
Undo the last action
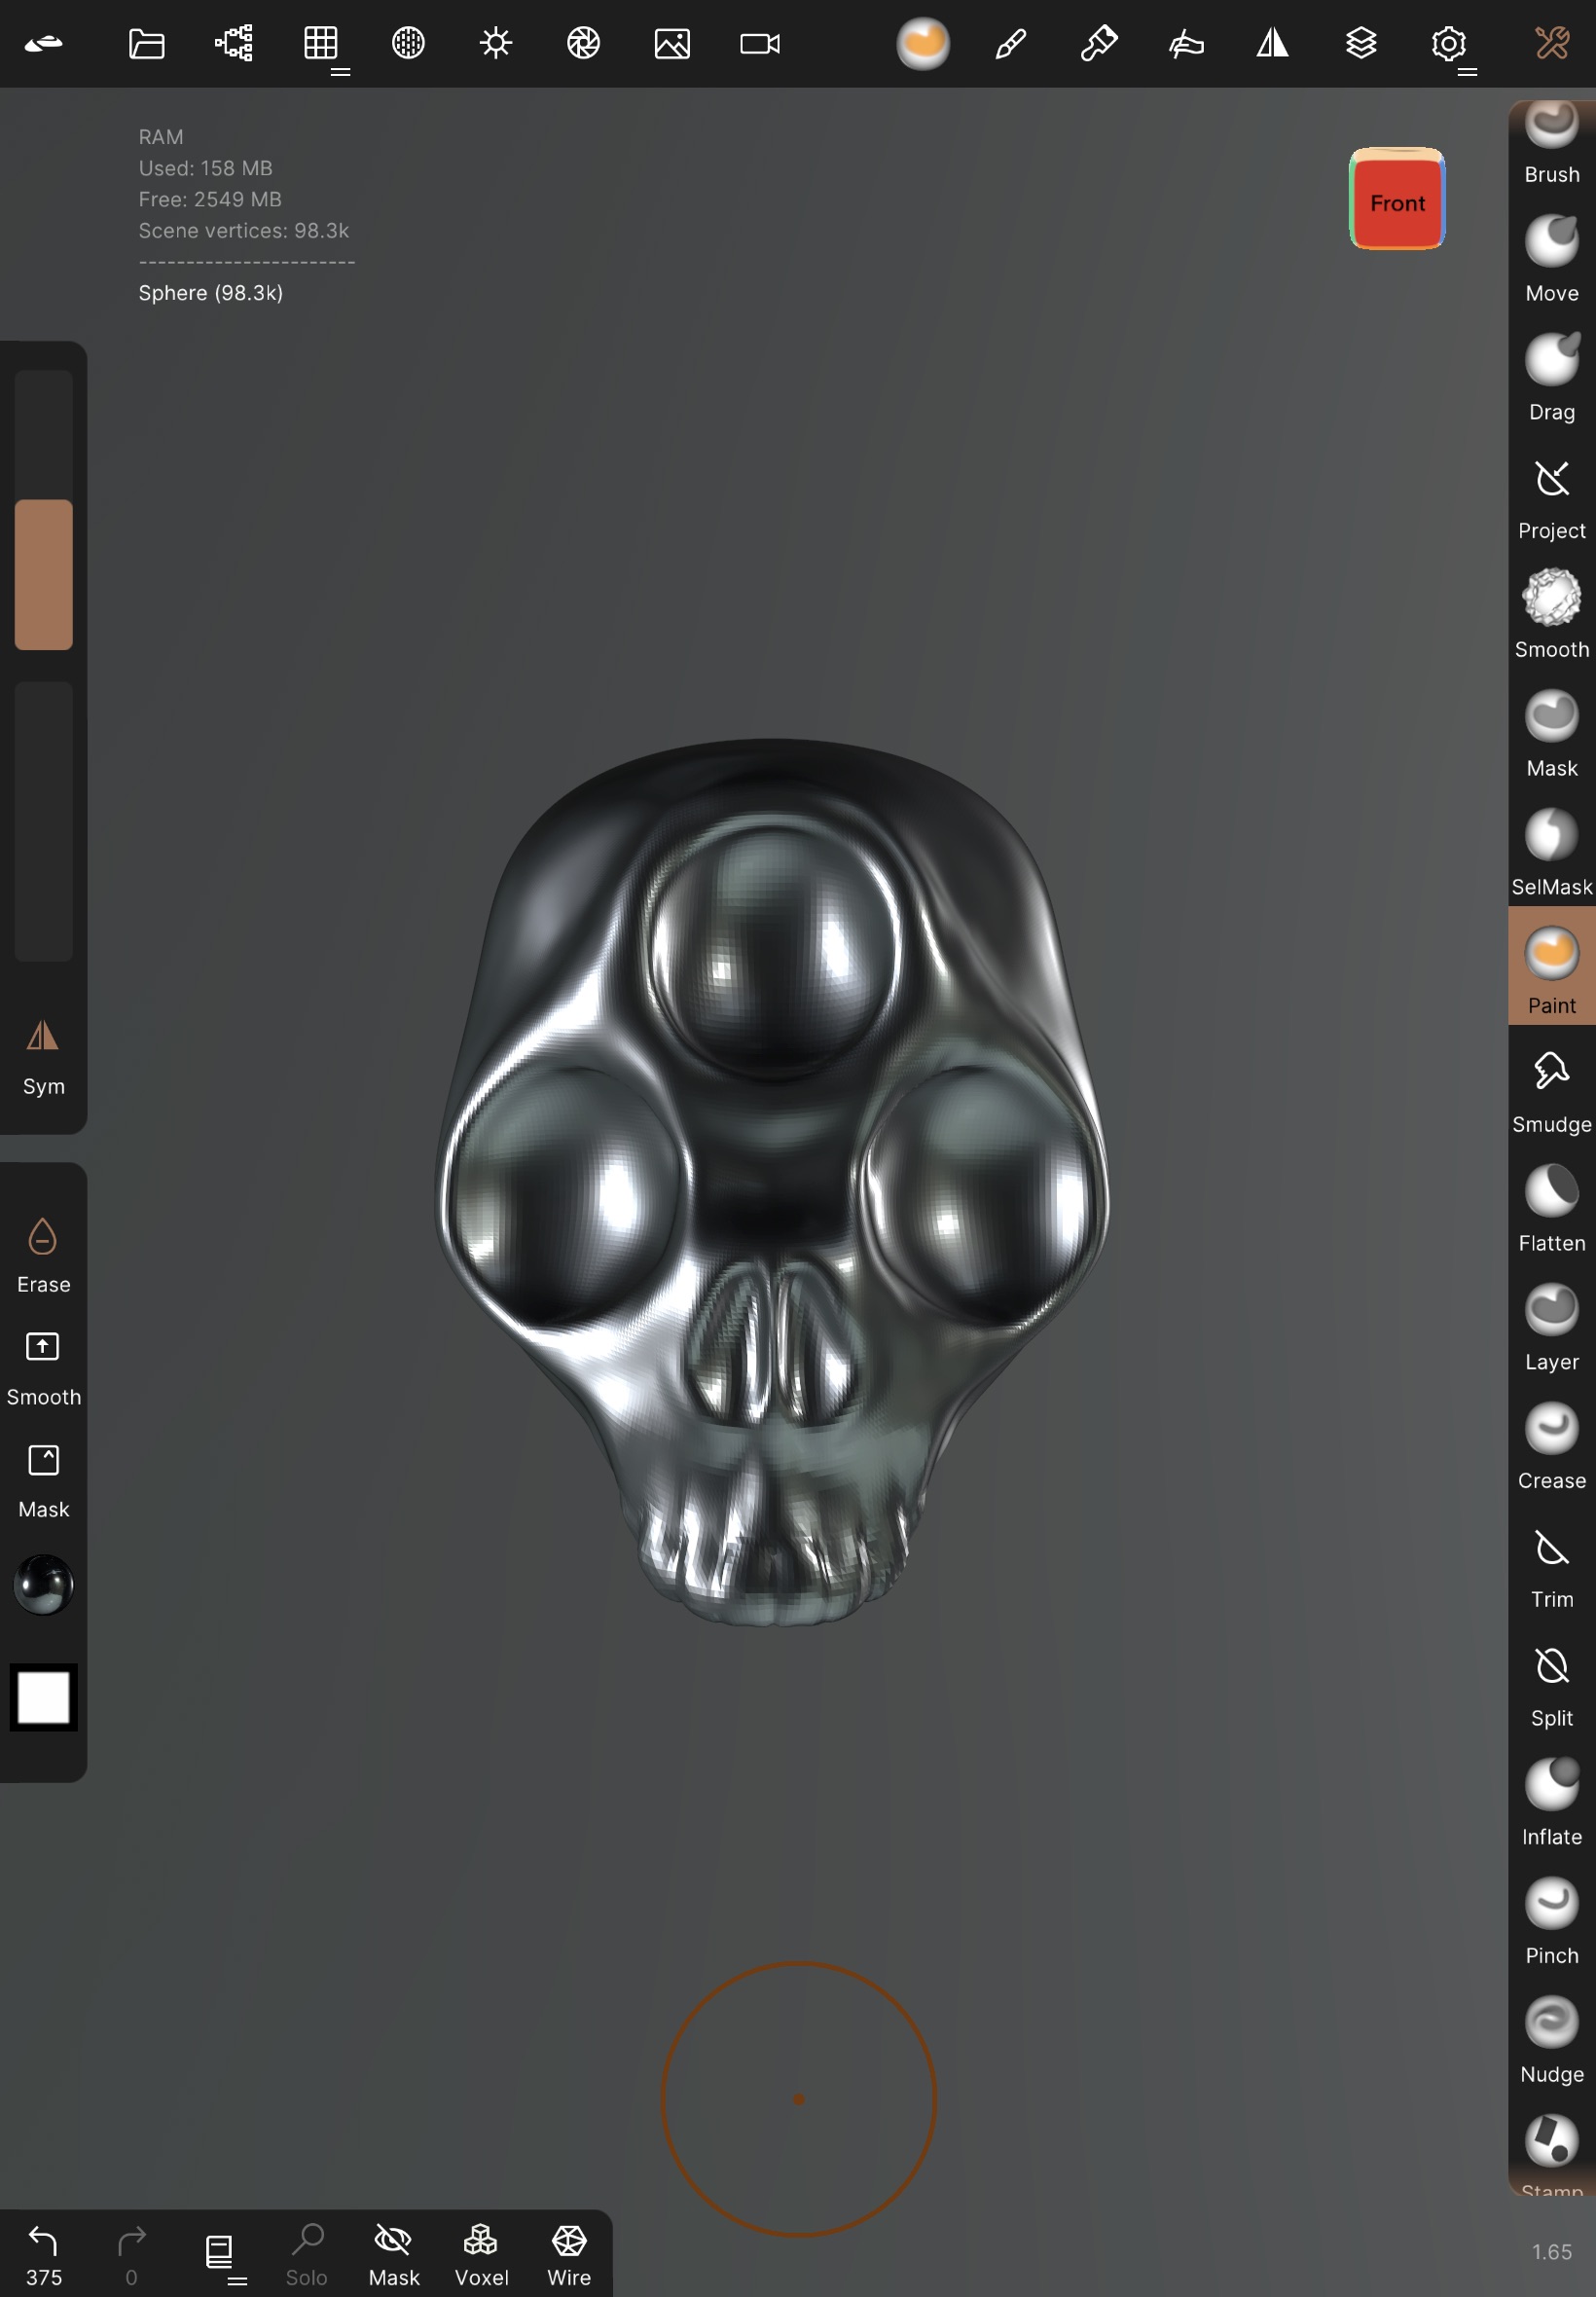(43, 2253)
